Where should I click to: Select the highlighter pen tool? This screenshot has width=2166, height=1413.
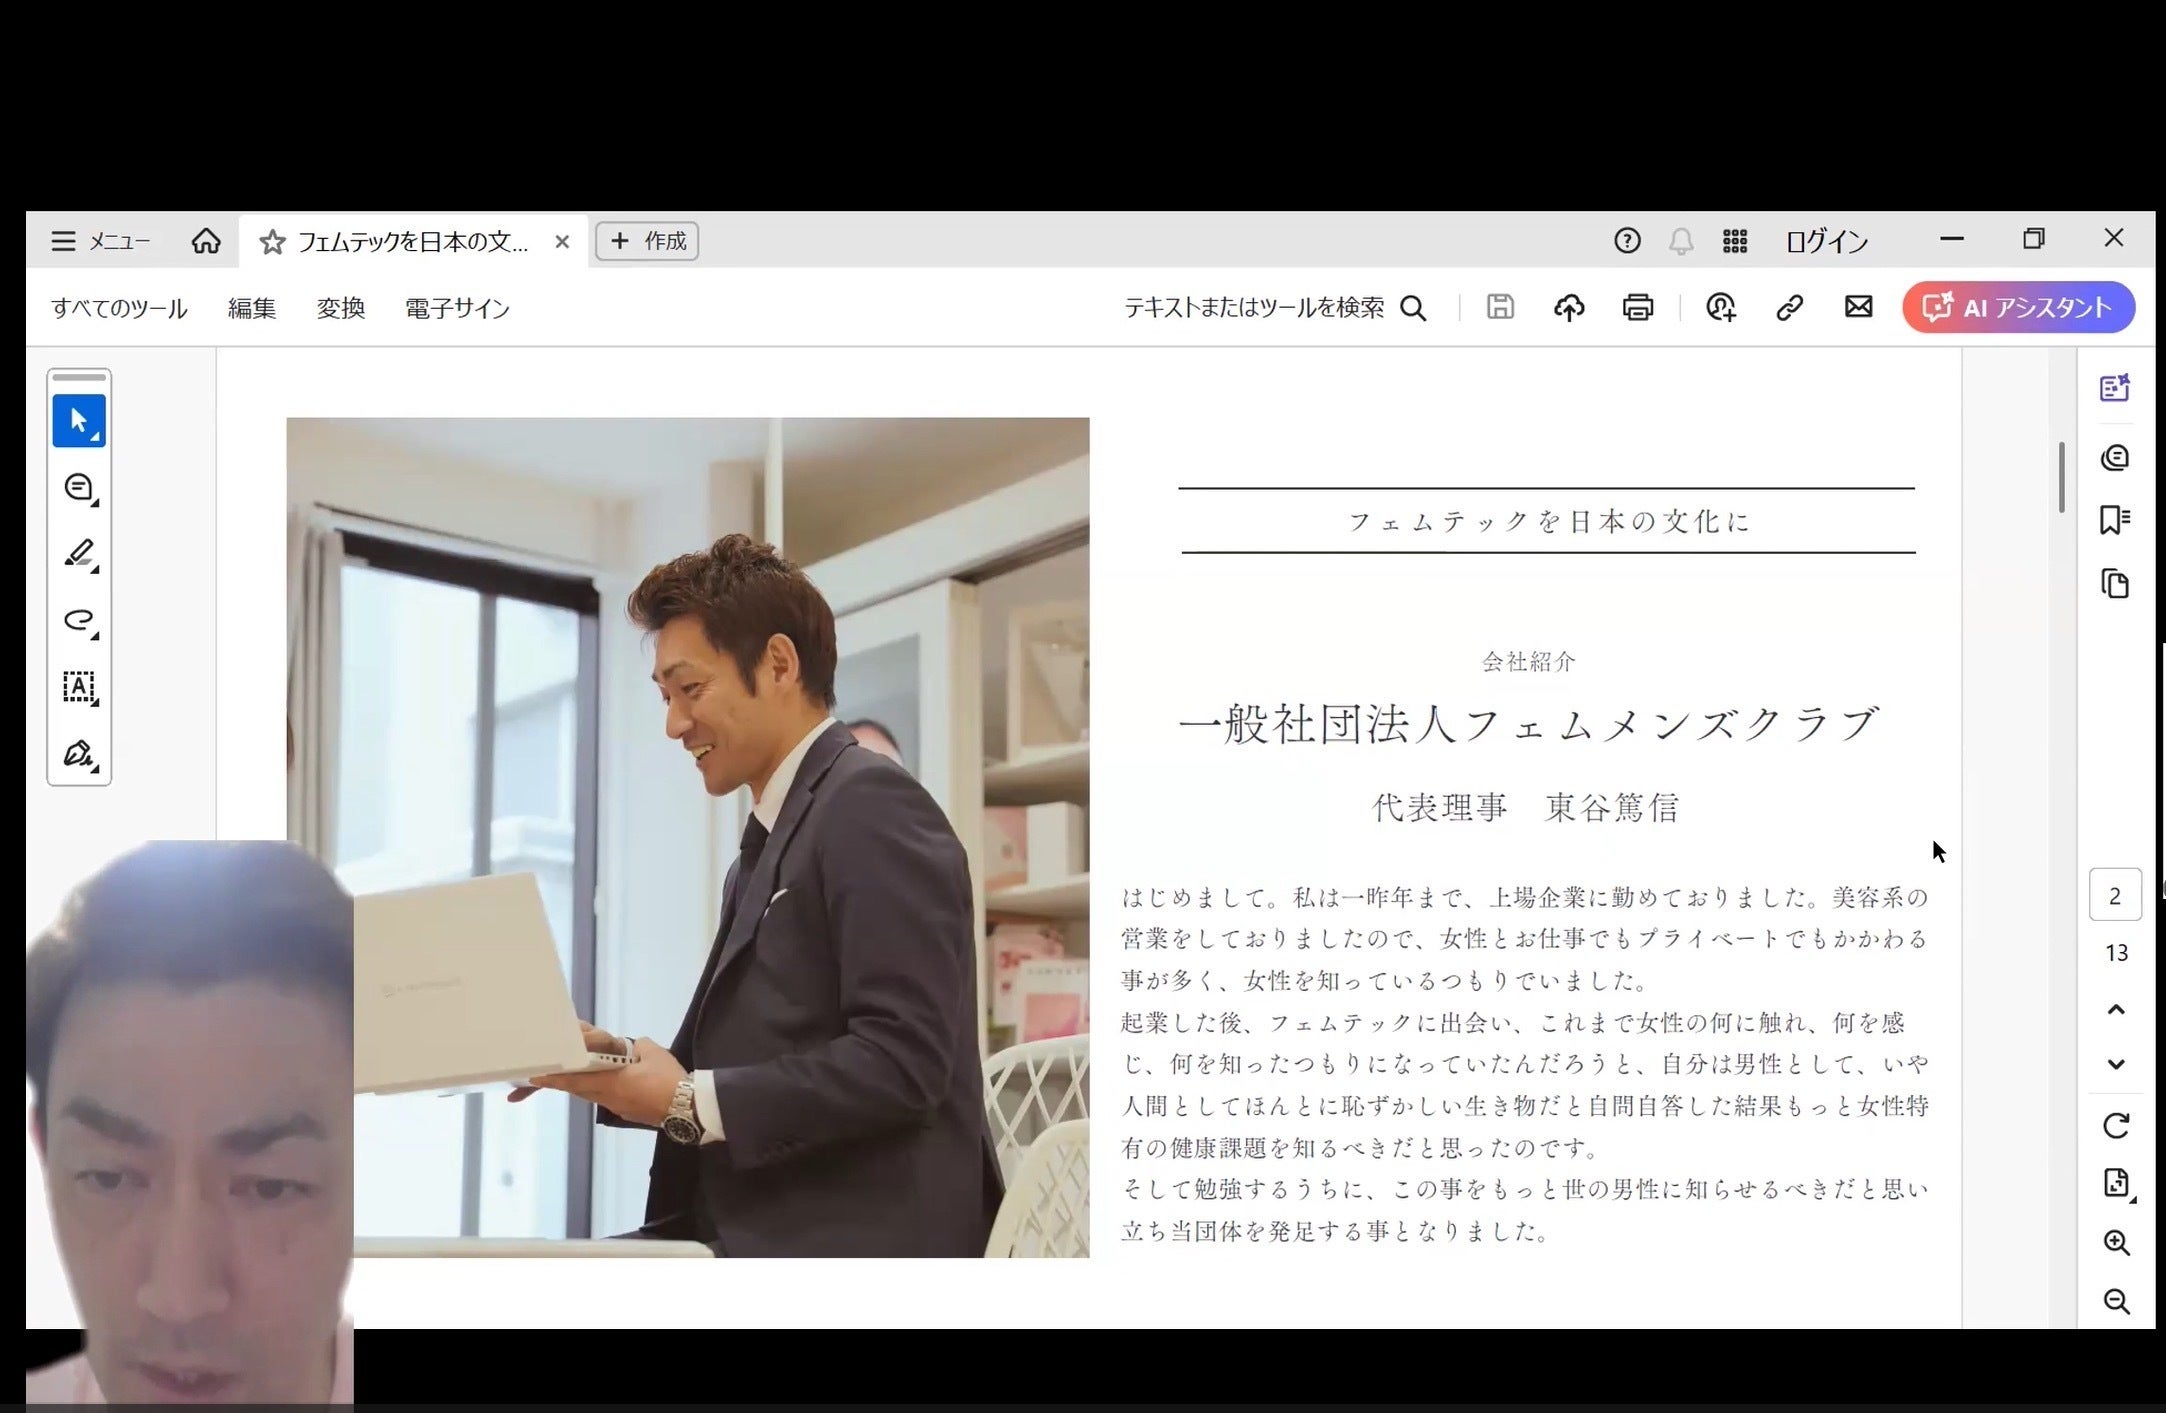point(79,554)
